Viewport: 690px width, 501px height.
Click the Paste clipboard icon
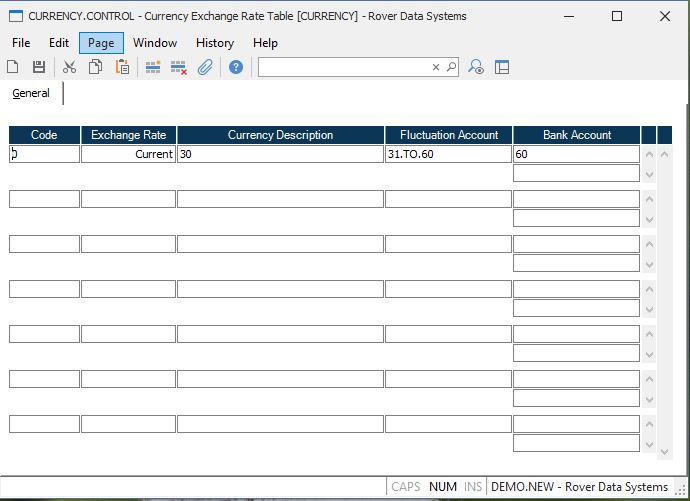tap(122, 67)
